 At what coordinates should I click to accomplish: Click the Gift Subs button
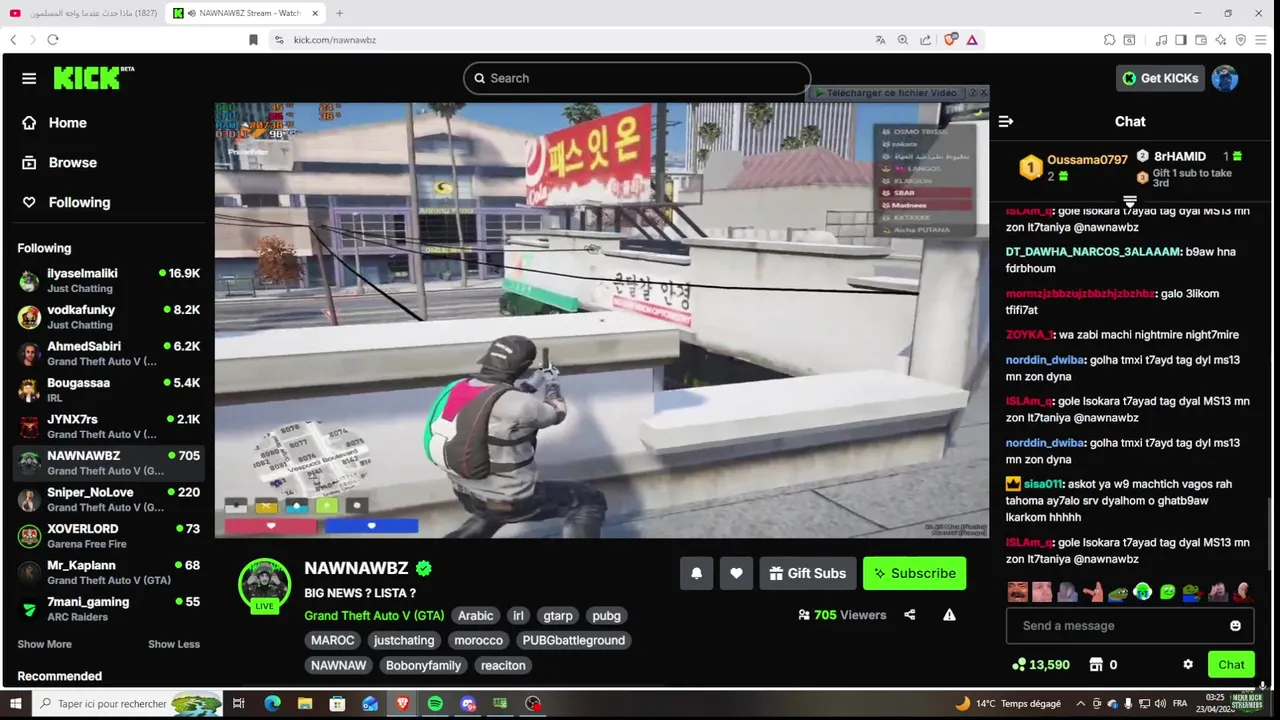tap(808, 573)
